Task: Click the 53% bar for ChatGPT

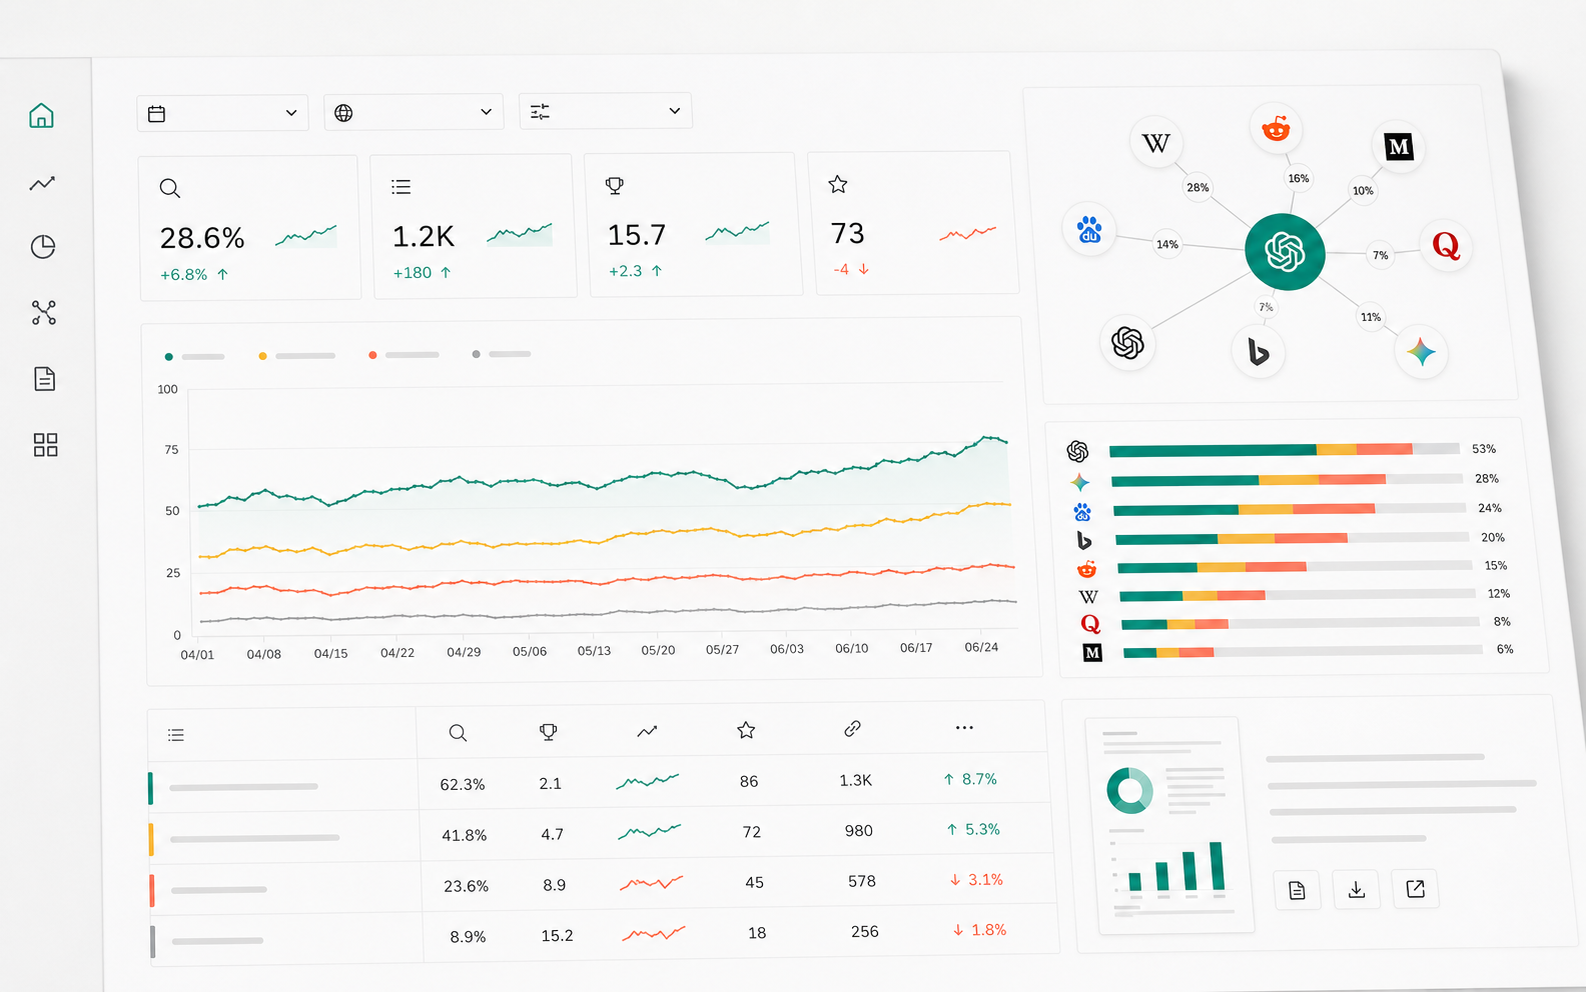Action: (x=1285, y=449)
